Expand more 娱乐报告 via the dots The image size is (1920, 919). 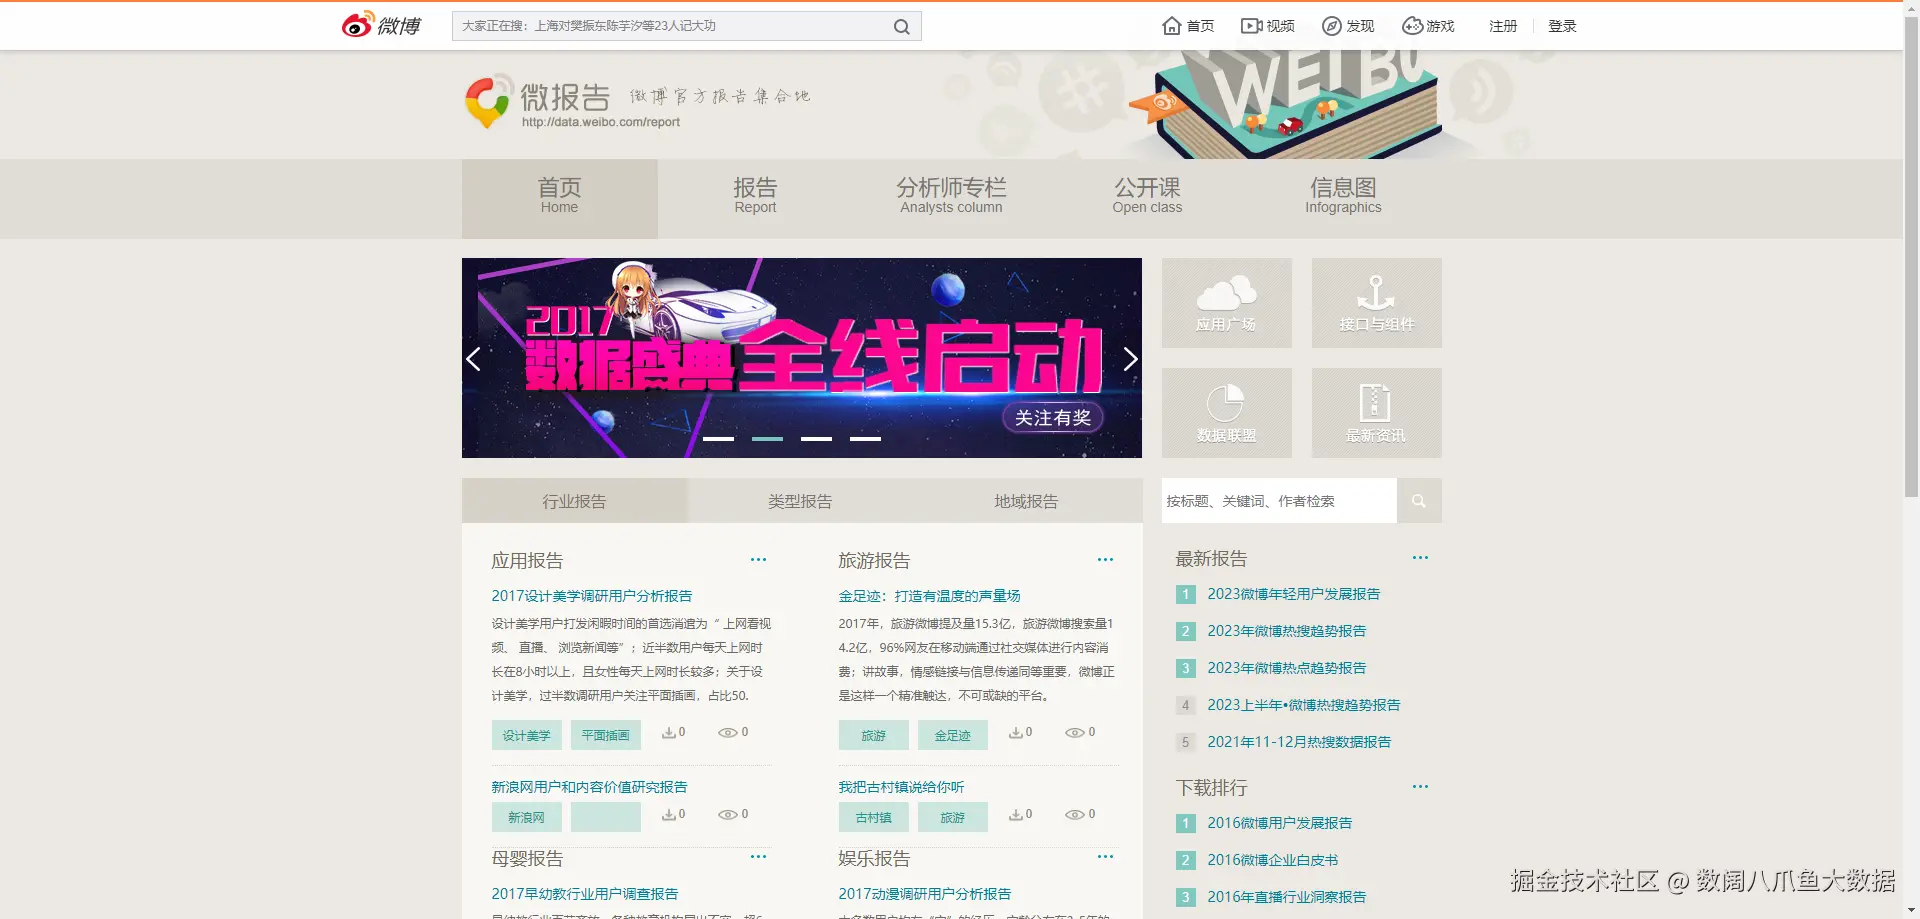(x=1105, y=857)
